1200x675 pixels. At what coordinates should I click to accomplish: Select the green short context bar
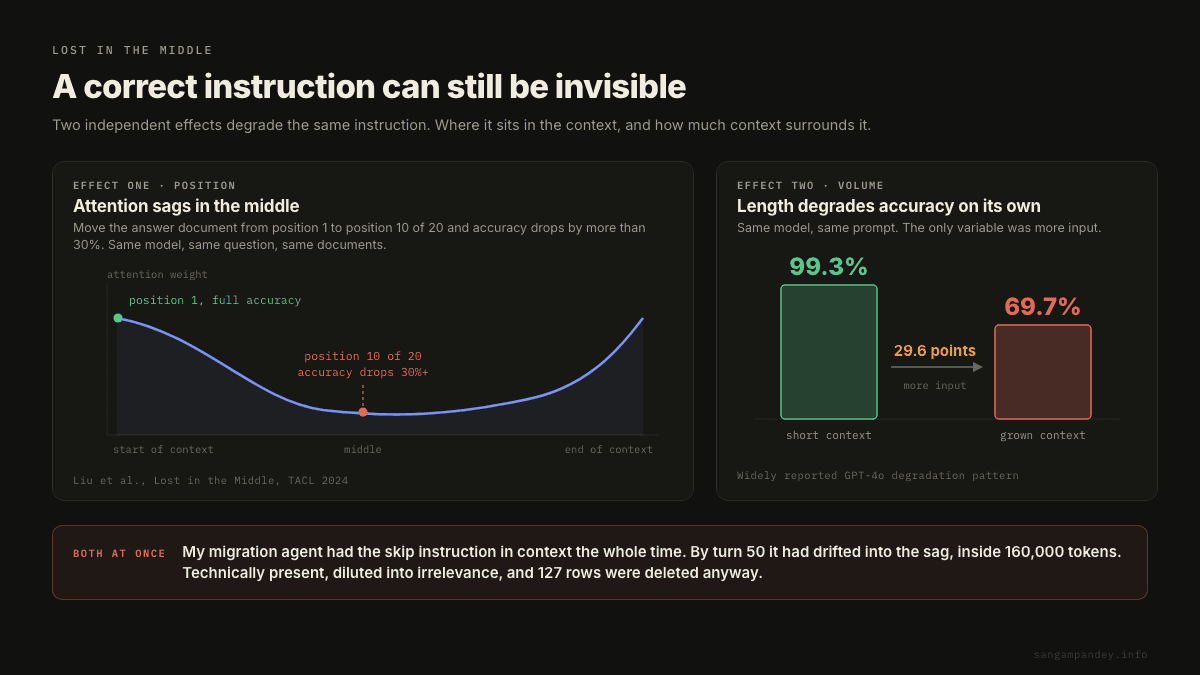click(x=829, y=352)
